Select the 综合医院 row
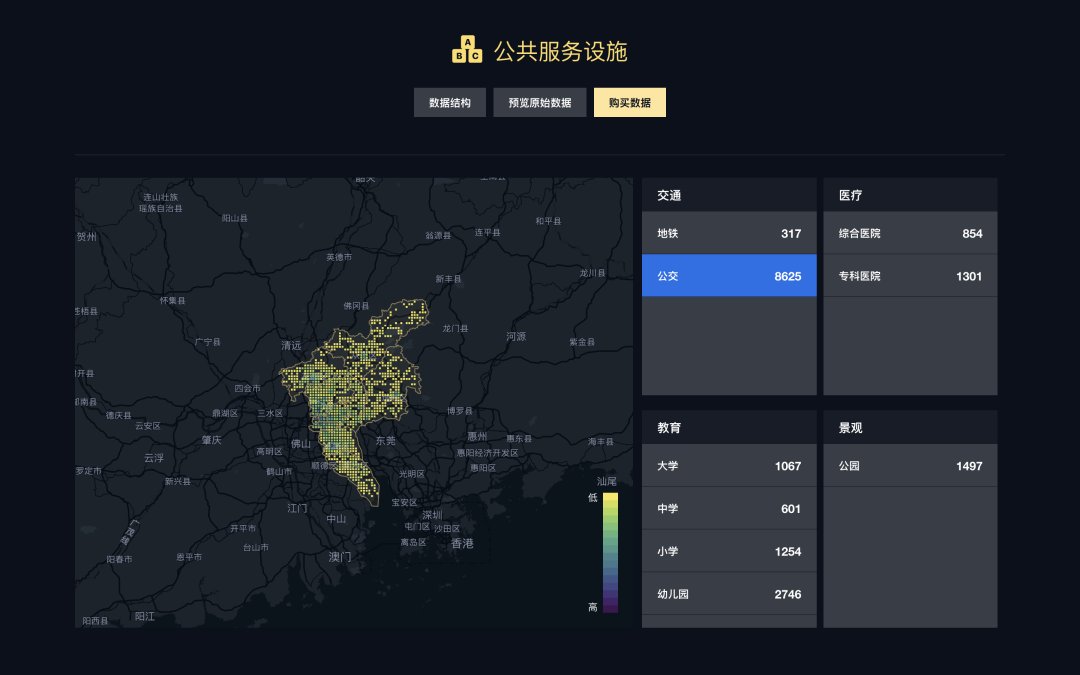1080x675 pixels. tap(911, 233)
